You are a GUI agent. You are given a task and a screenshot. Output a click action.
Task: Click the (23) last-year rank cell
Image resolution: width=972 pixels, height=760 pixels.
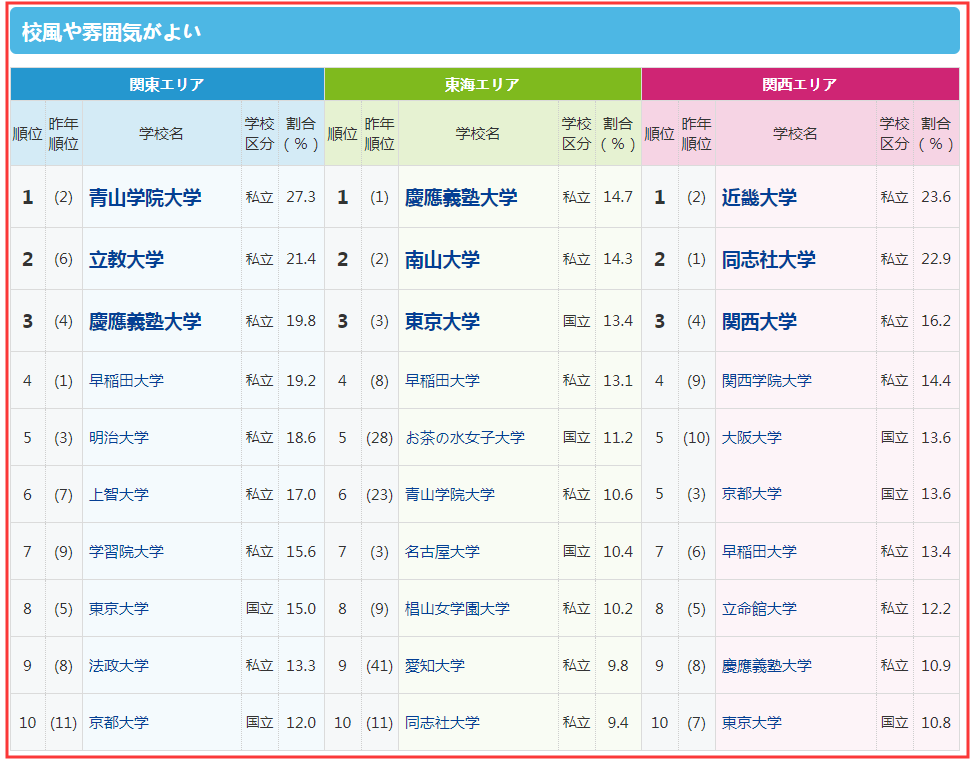[379, 495]
